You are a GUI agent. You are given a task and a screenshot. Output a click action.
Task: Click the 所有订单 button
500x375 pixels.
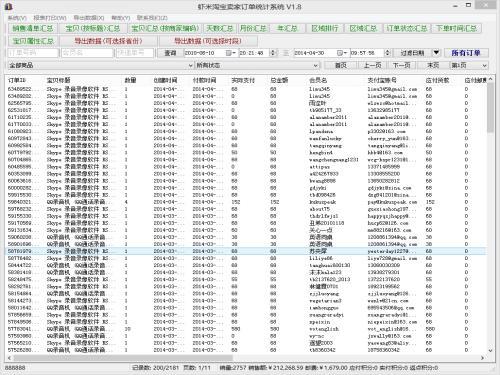point(466,53)
